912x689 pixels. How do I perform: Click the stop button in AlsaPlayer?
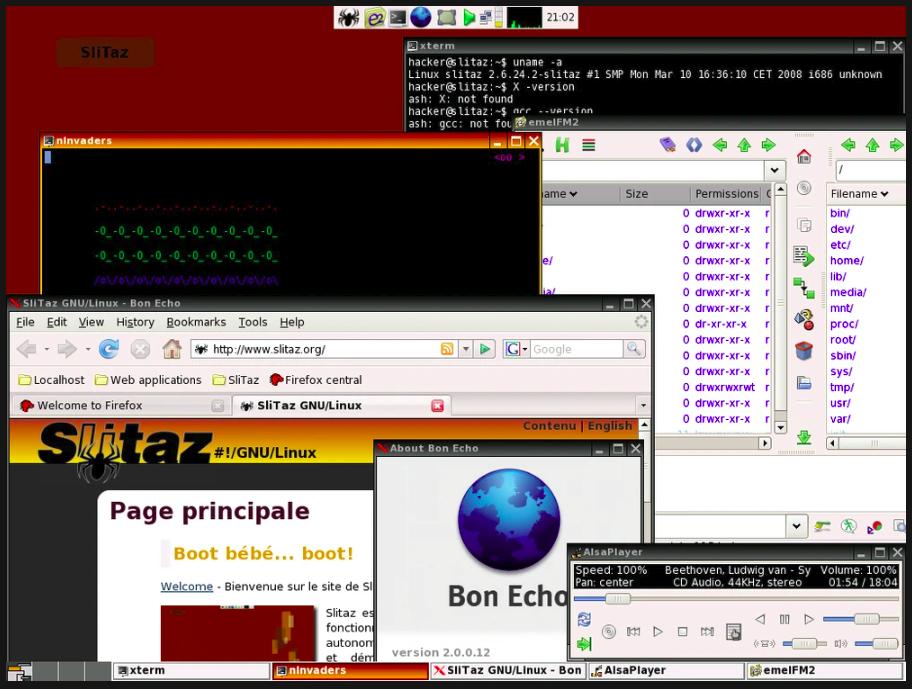682,632
